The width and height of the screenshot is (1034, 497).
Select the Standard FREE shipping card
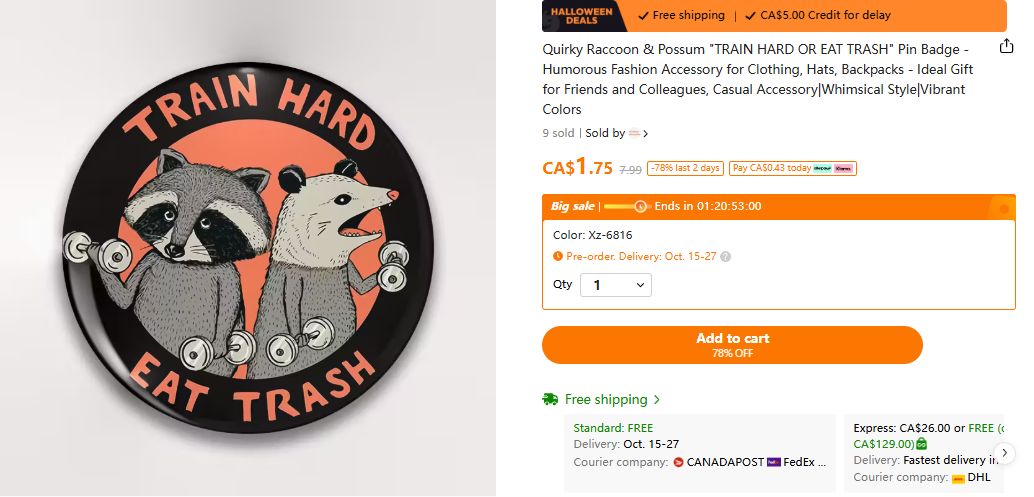click(x=700, y=453)
